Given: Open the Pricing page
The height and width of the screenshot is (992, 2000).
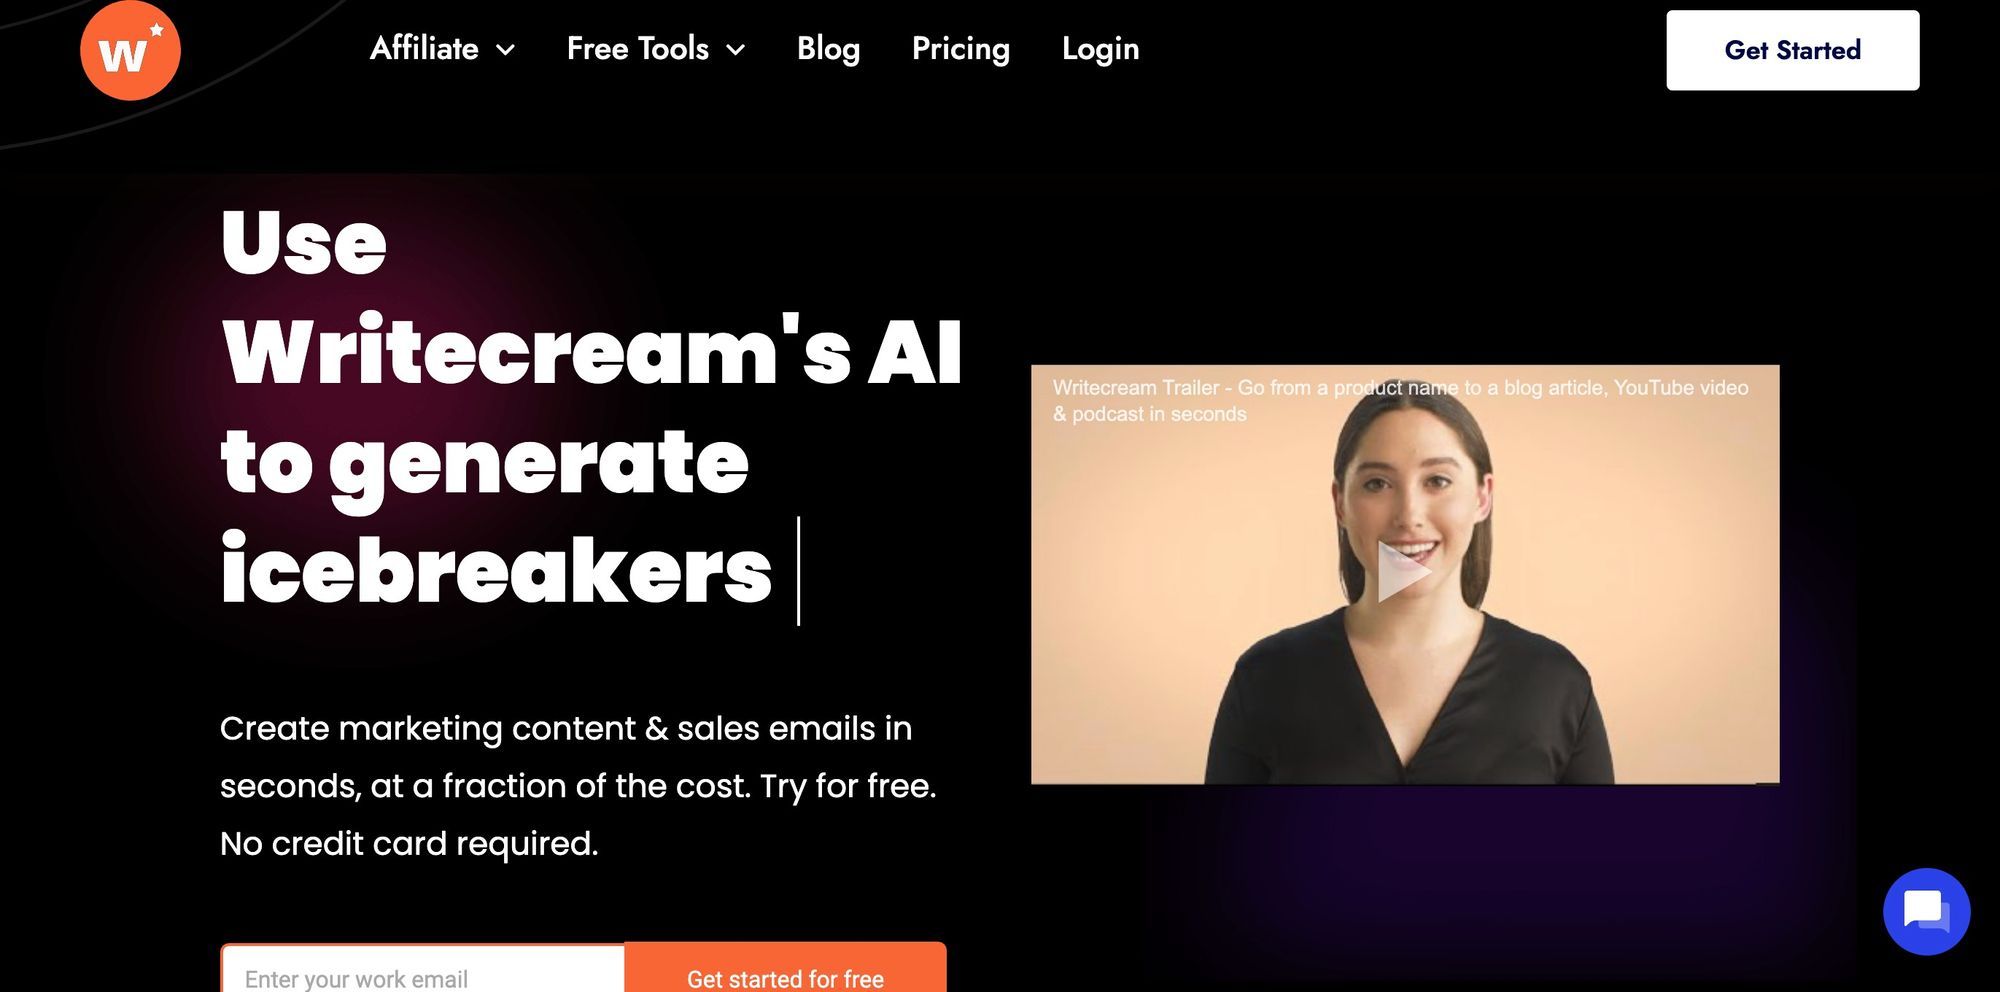Looking at the screenshot, I should coord(961,49).
